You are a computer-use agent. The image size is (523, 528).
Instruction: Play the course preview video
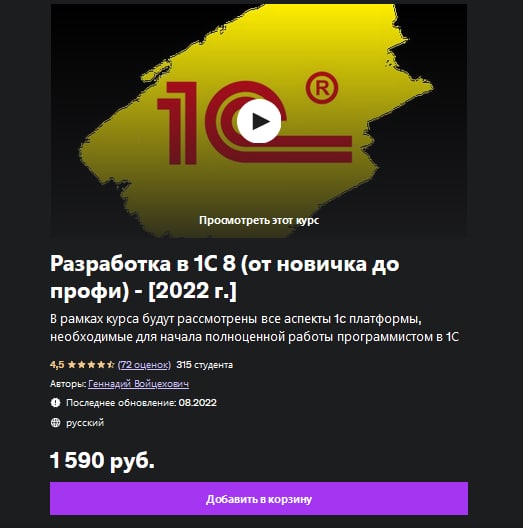pyautogui.click(x=259, y=121)
